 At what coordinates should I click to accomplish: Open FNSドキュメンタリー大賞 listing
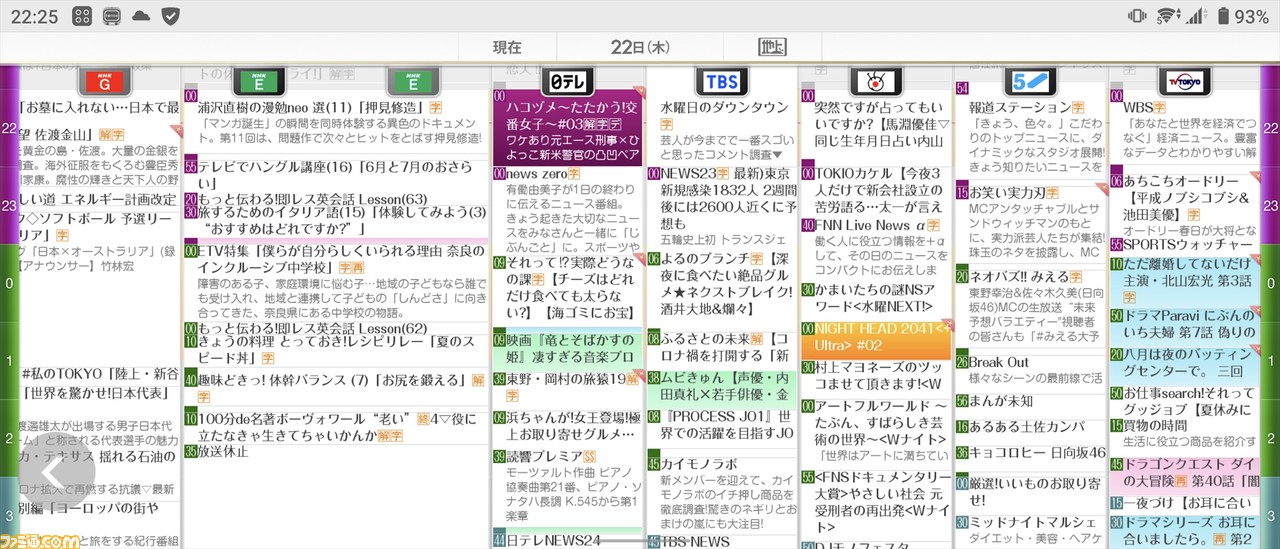point(876,503)
